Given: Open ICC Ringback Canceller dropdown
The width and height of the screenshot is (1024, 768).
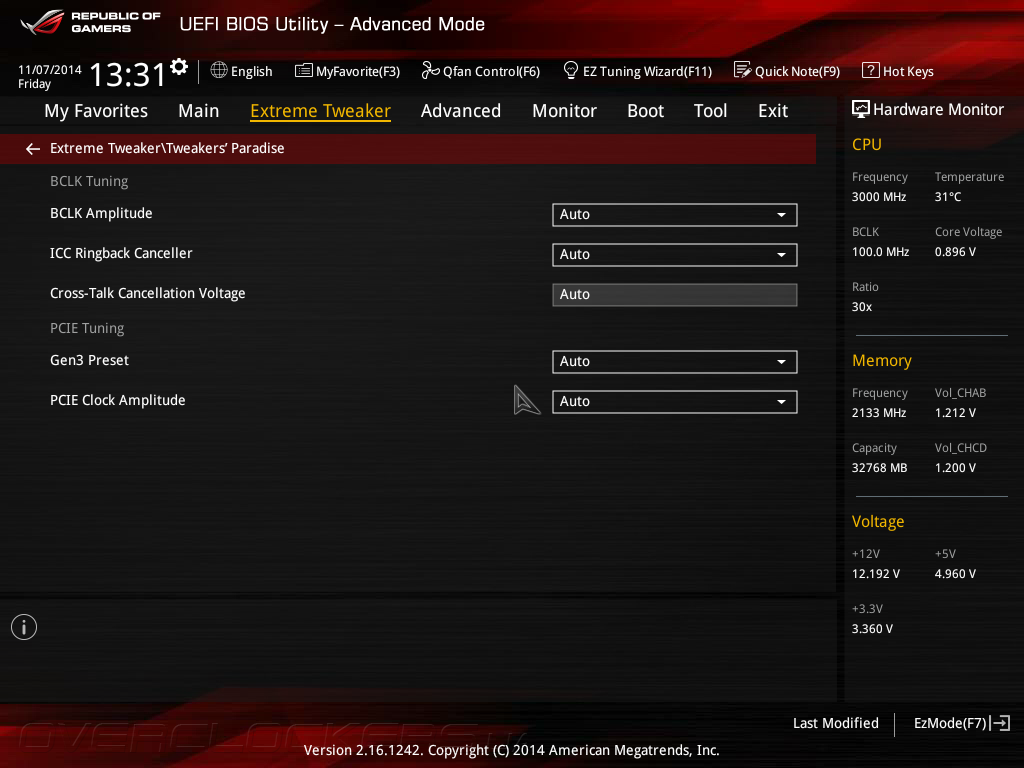Looking at the screenshot, I should (675, 255).
